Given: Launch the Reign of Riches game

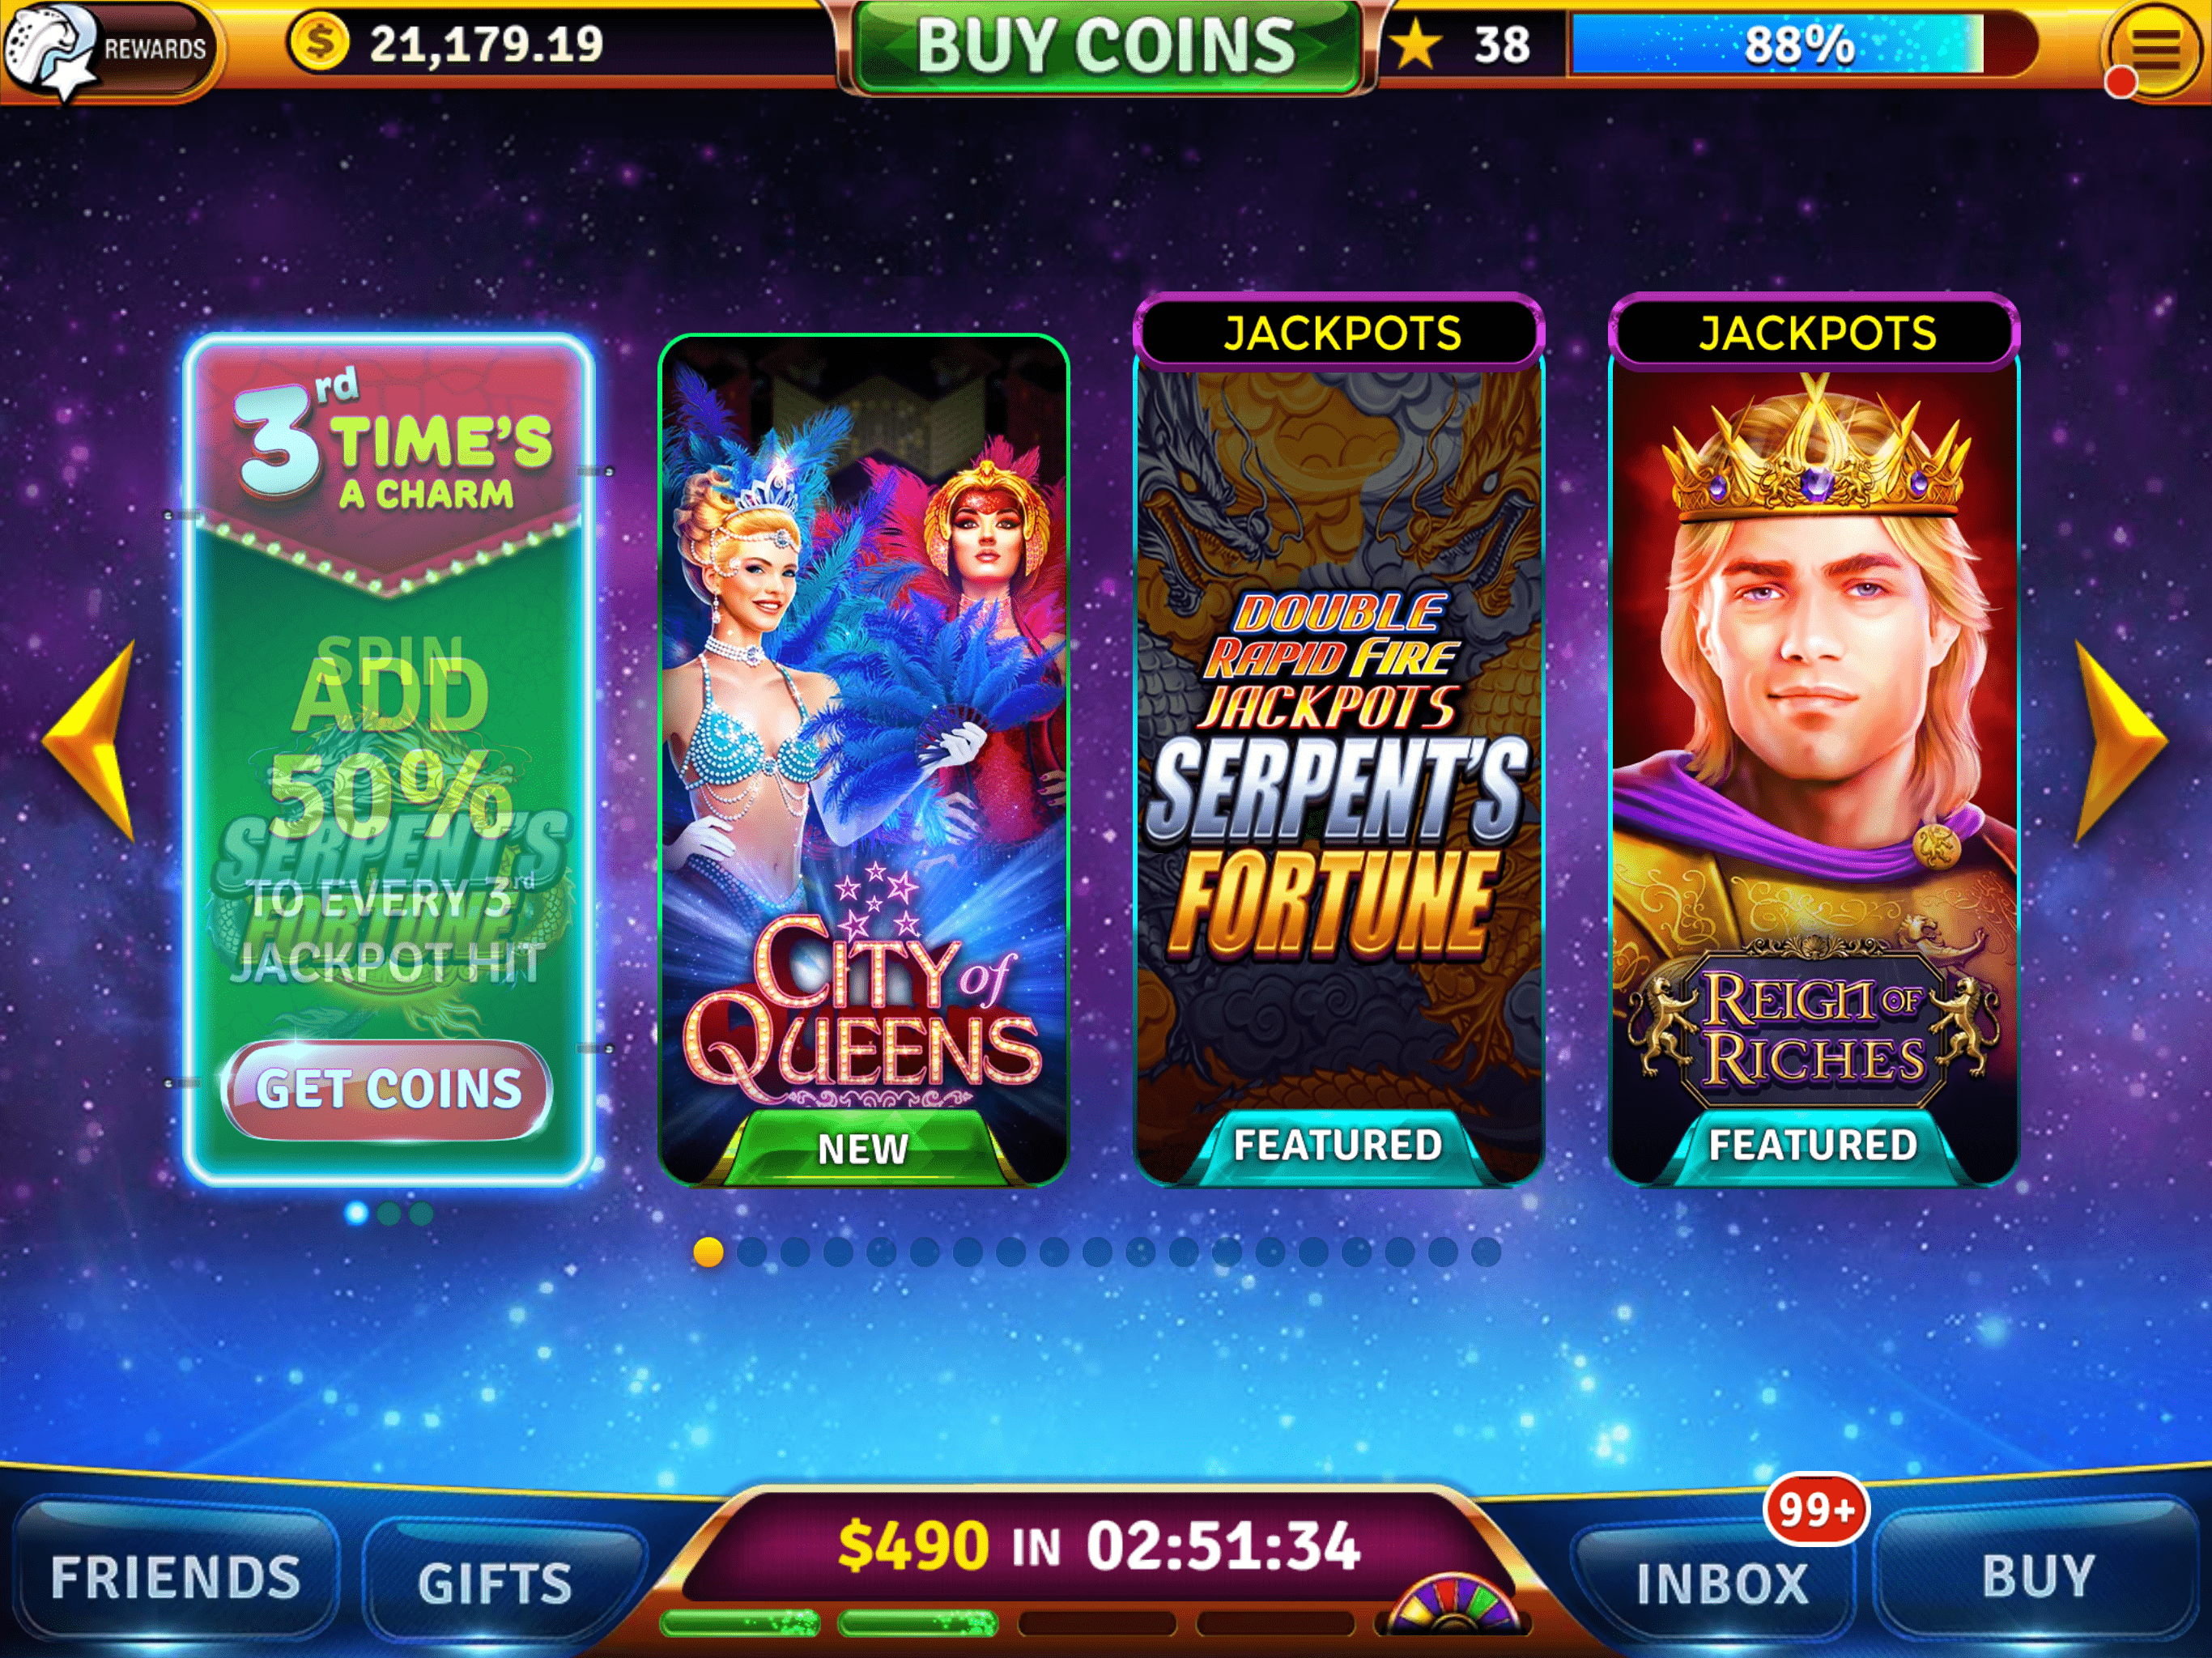Looking at the screenshot, I should [x=1814, y=740].
